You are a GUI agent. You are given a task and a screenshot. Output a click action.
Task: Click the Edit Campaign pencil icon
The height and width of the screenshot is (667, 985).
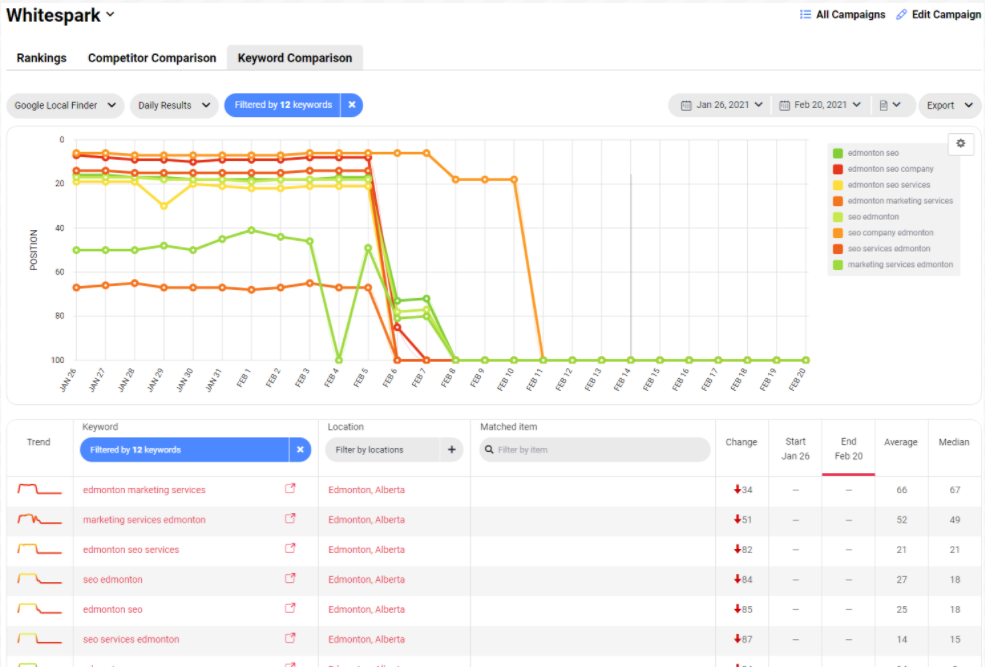point(902,15)
